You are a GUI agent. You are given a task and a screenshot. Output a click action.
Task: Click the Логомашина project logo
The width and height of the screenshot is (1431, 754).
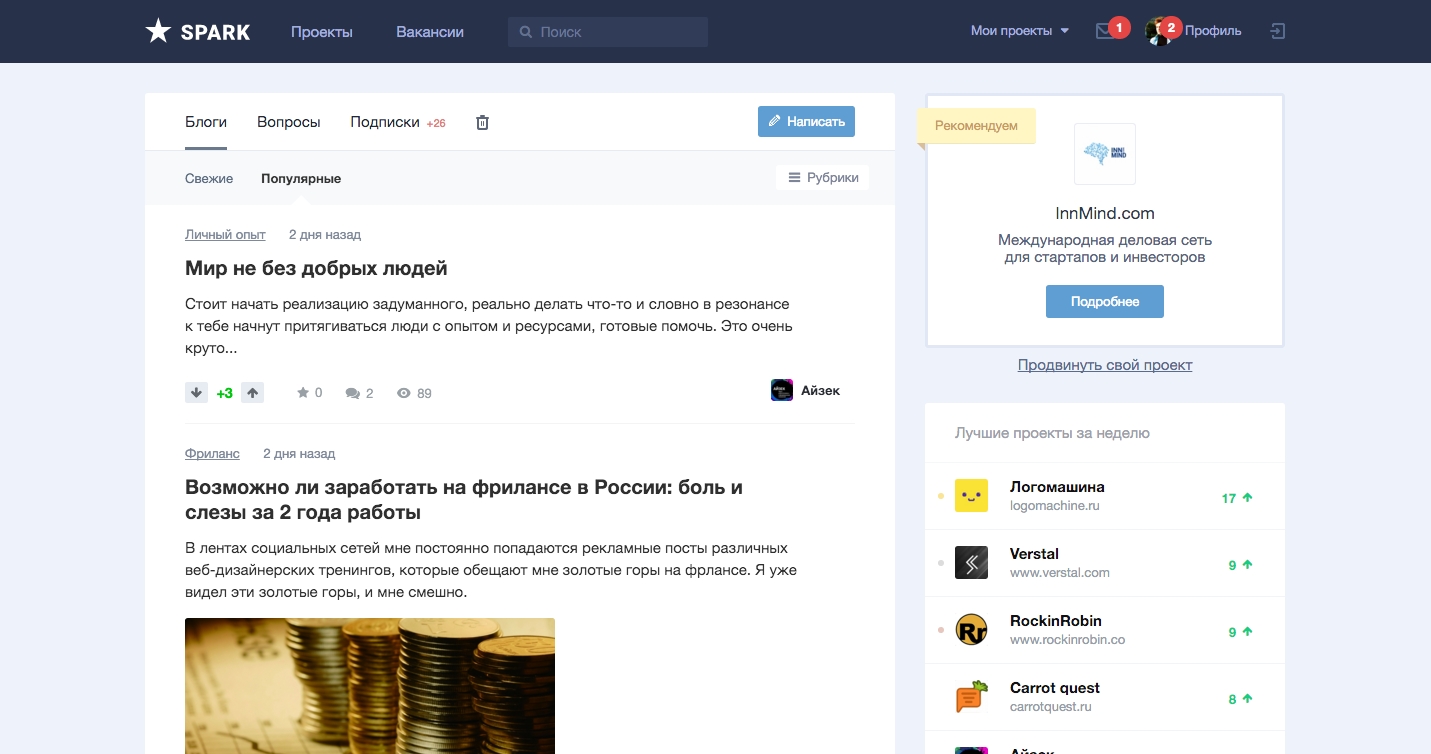(x=971, y=496)
